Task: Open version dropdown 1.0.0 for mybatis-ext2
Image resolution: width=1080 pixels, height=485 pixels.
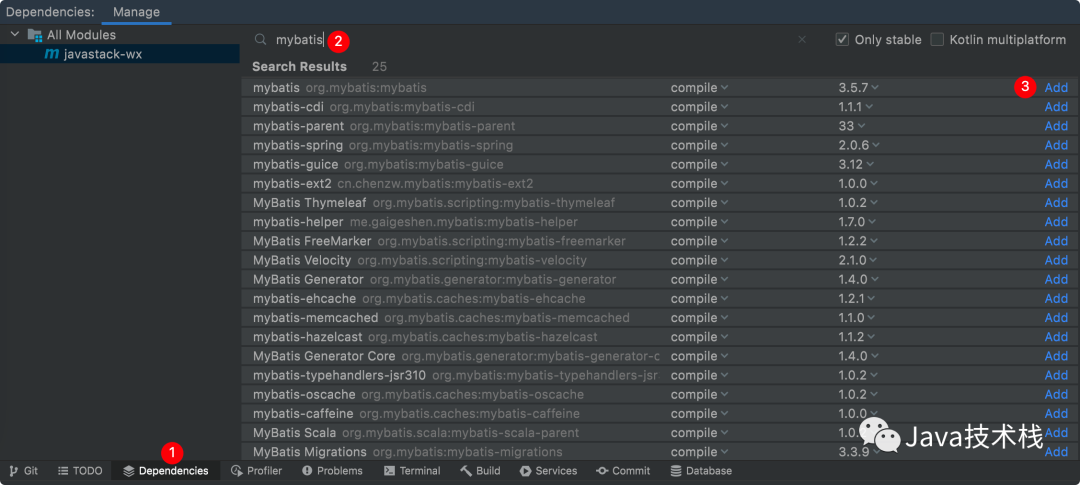Action: point(857,184)
